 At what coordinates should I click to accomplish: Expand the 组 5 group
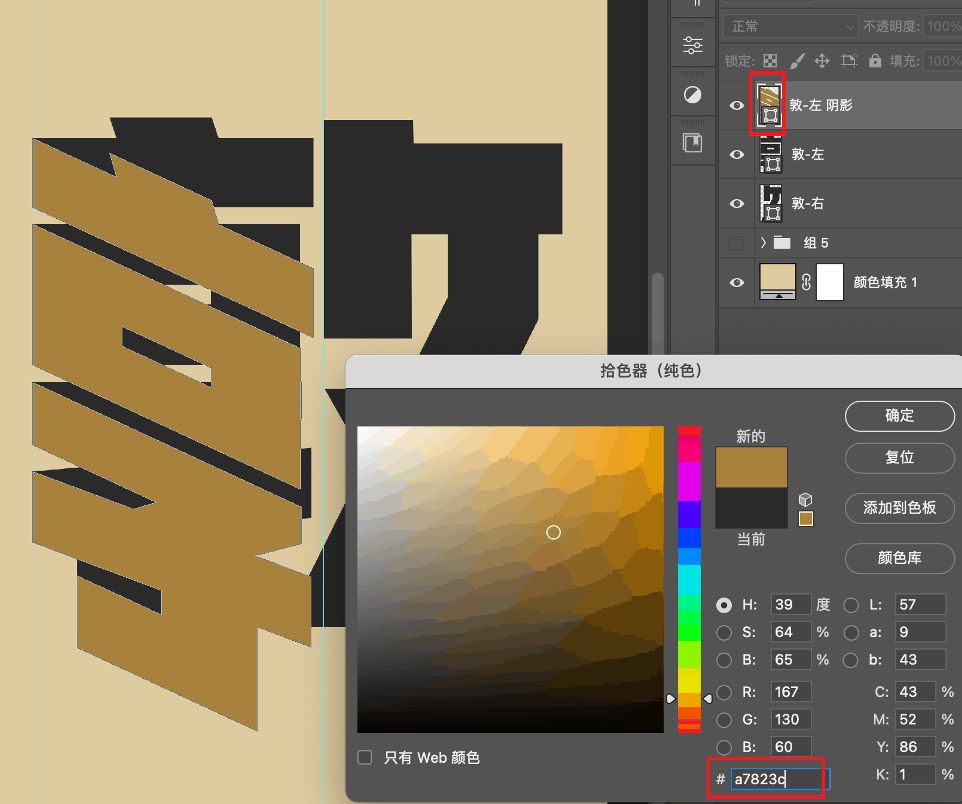point(763,242)
